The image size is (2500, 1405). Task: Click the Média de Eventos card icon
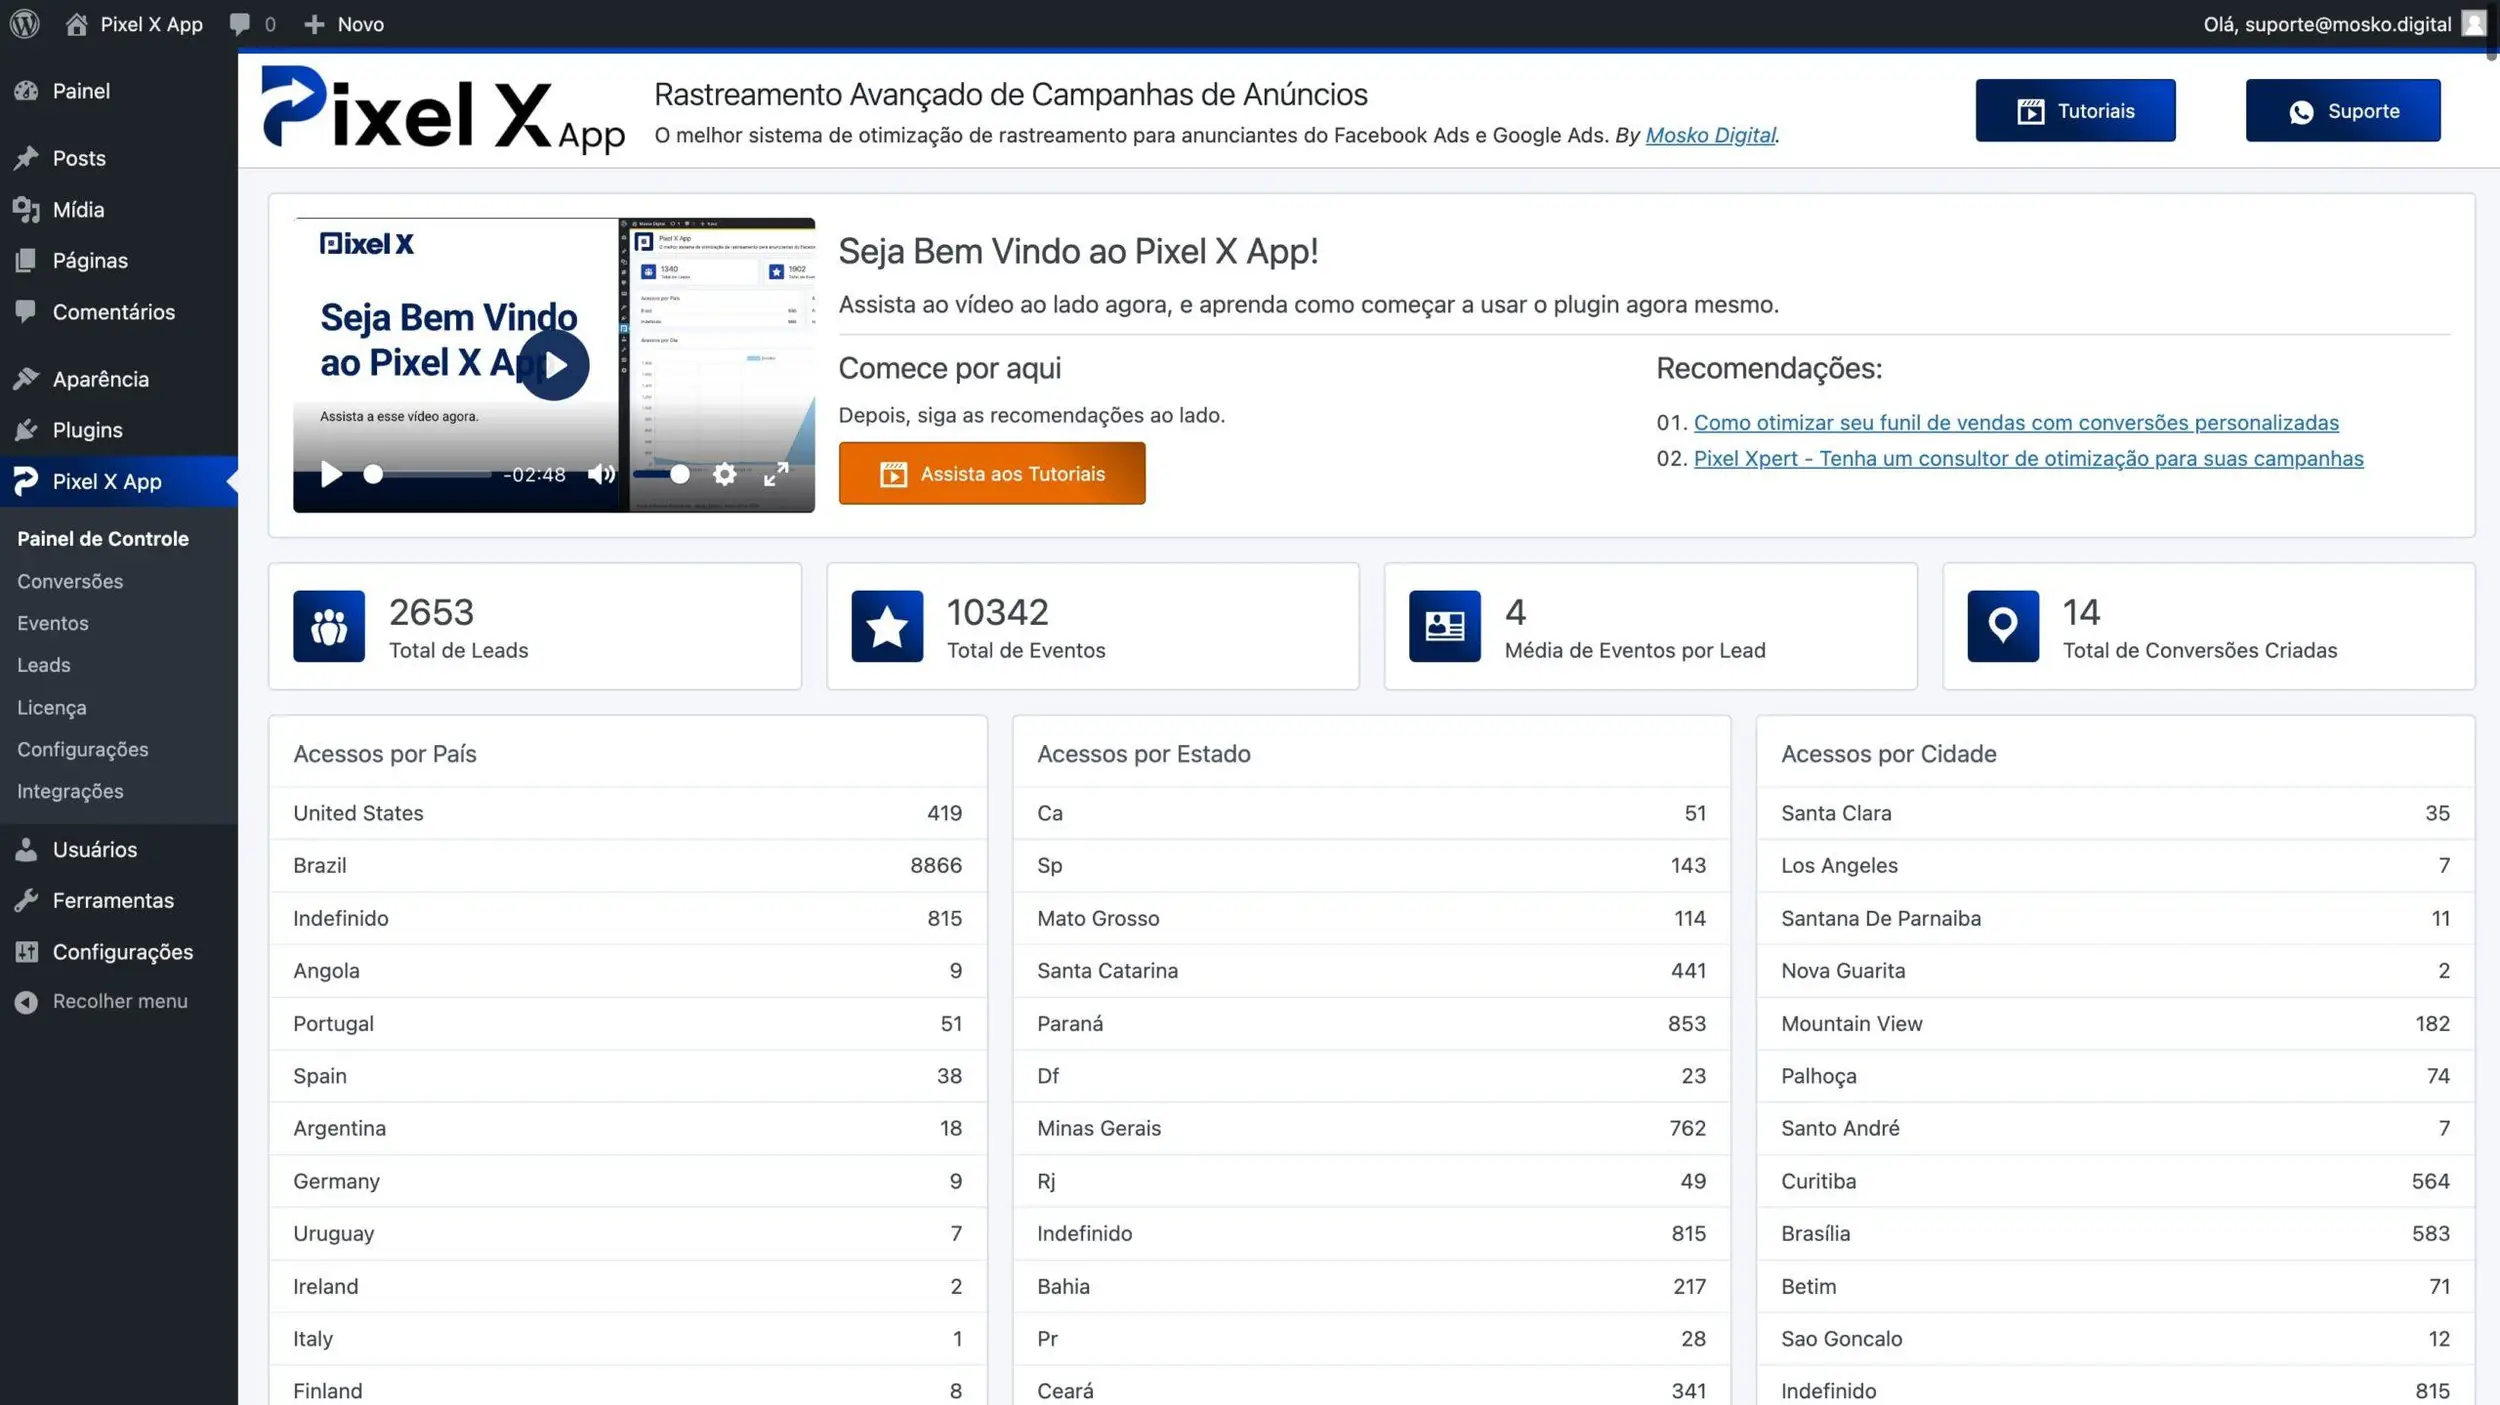[x=1444, y=626]
